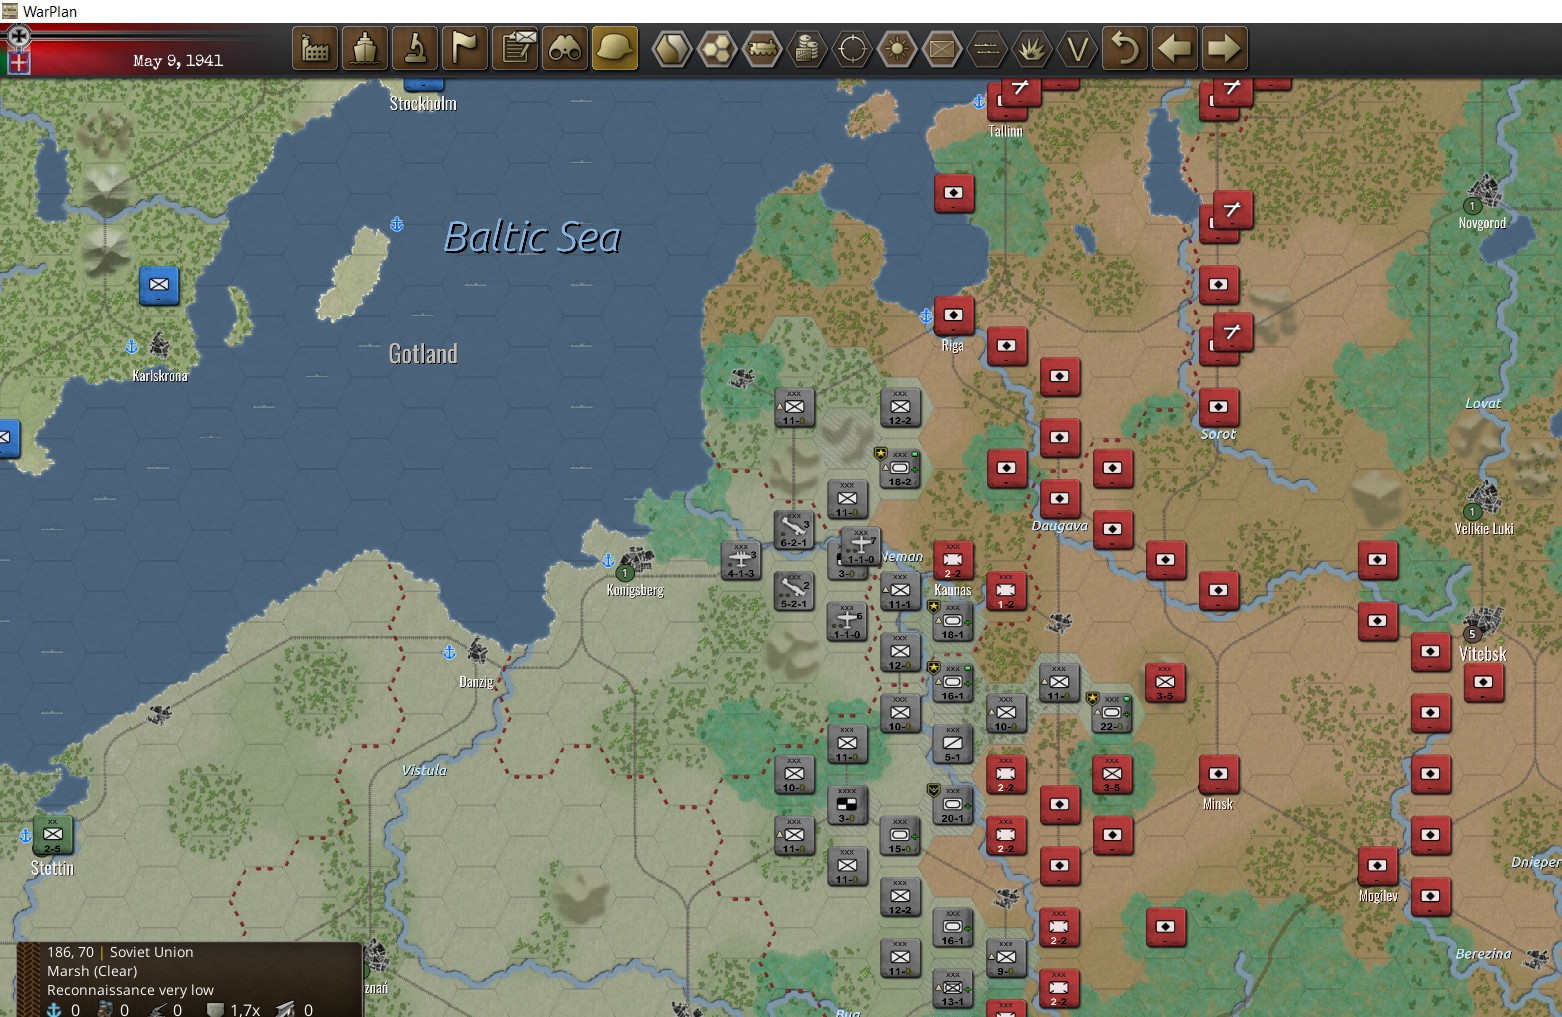Click the Danzig port anchor icon

point(449,652)
